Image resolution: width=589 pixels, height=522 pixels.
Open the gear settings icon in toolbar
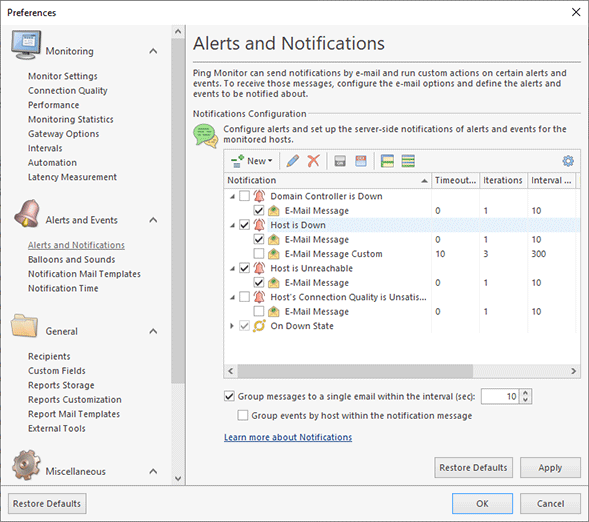click(568, 161)
